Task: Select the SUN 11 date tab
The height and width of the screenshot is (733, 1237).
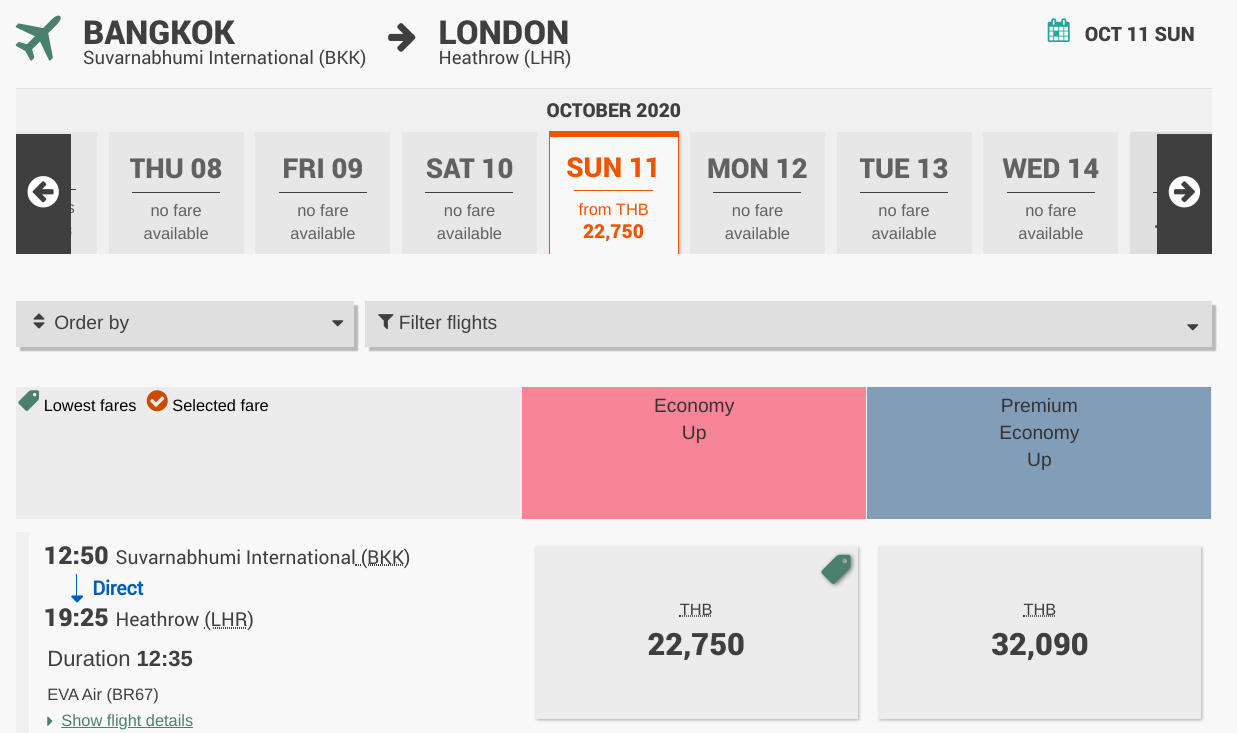Action: tap(613, 193)
